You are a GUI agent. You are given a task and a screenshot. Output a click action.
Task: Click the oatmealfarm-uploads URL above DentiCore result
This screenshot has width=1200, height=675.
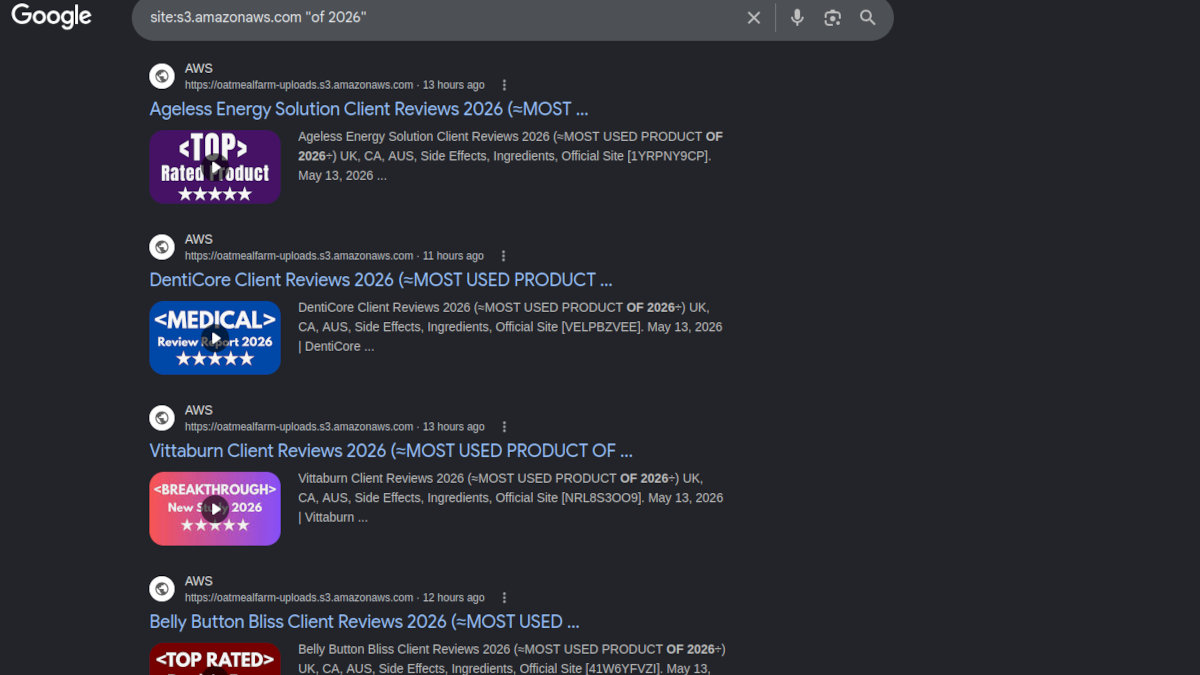click(x=299, y=256)
